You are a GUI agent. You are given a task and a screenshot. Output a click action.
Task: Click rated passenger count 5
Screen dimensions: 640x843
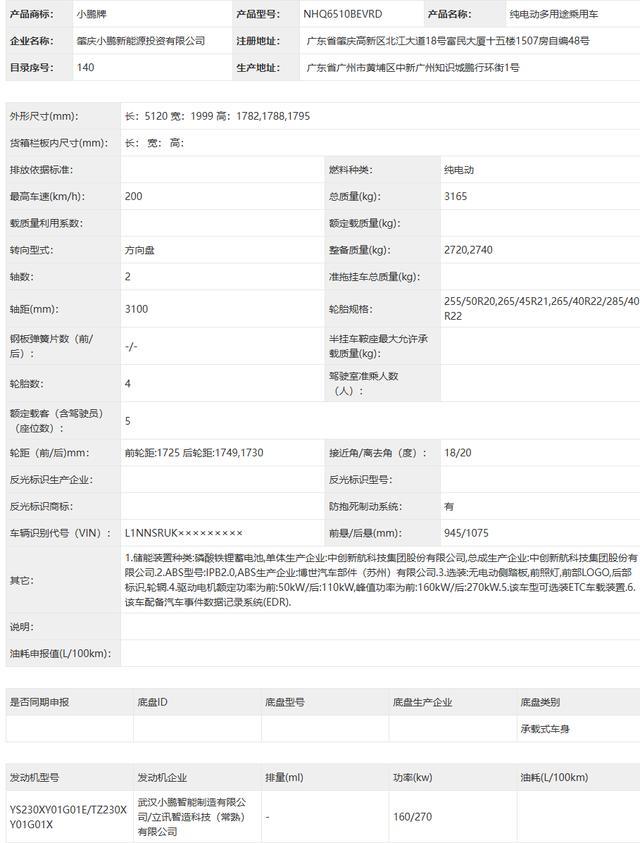coord(127,421)
